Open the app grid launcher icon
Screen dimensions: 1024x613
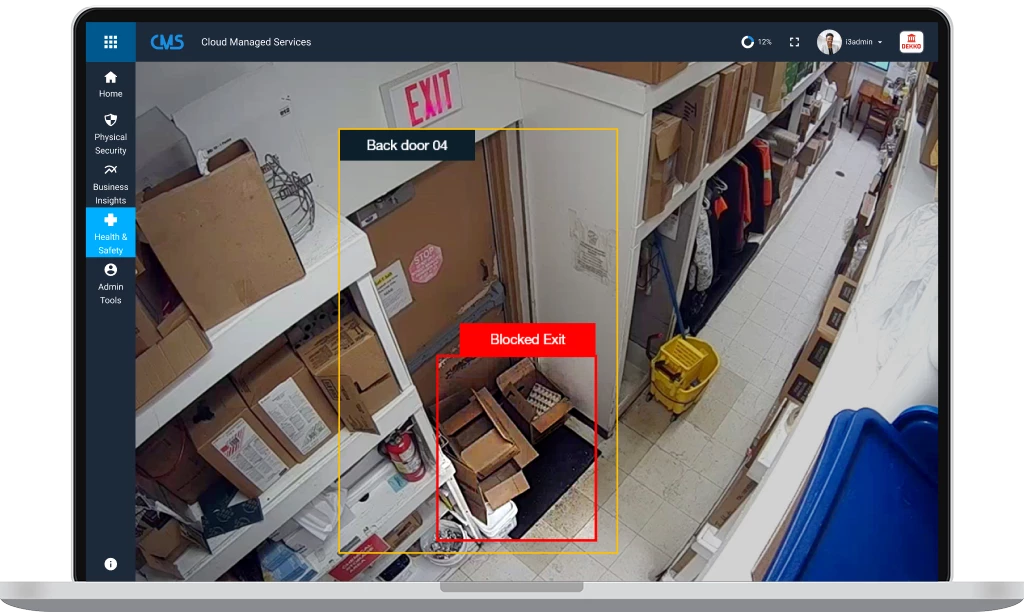coord(110,41)
